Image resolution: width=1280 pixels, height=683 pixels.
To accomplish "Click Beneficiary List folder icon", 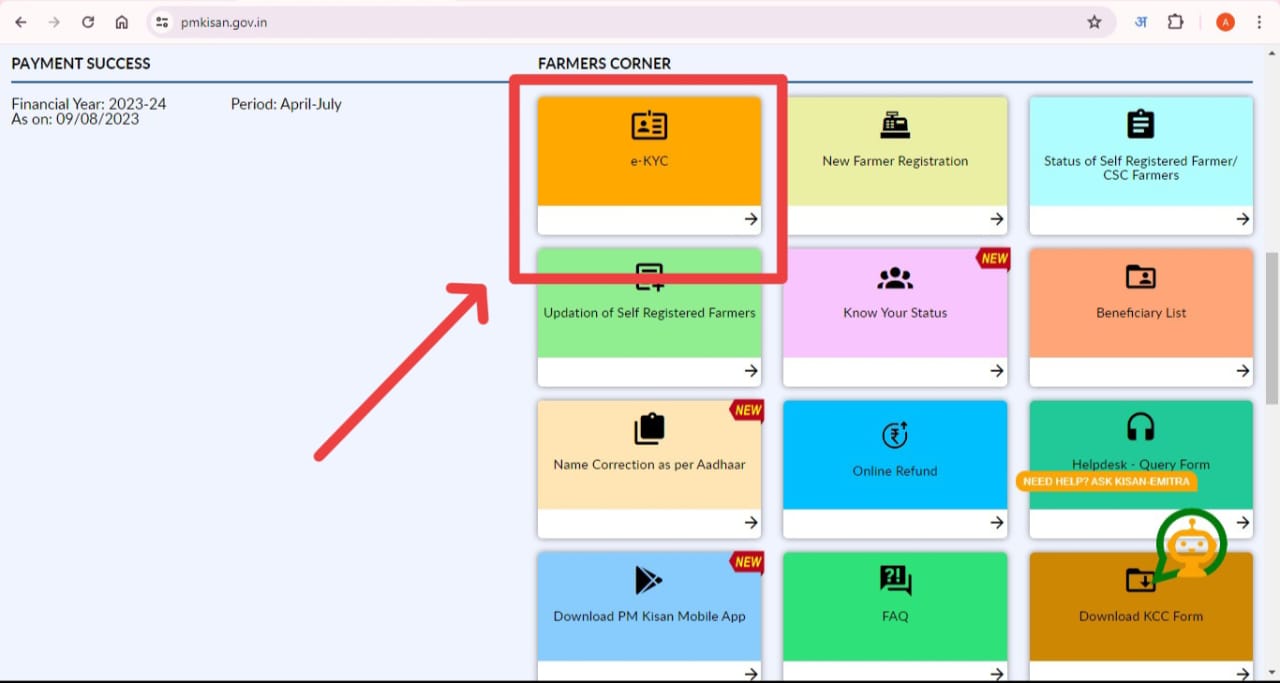I will tap(1141, 277).
